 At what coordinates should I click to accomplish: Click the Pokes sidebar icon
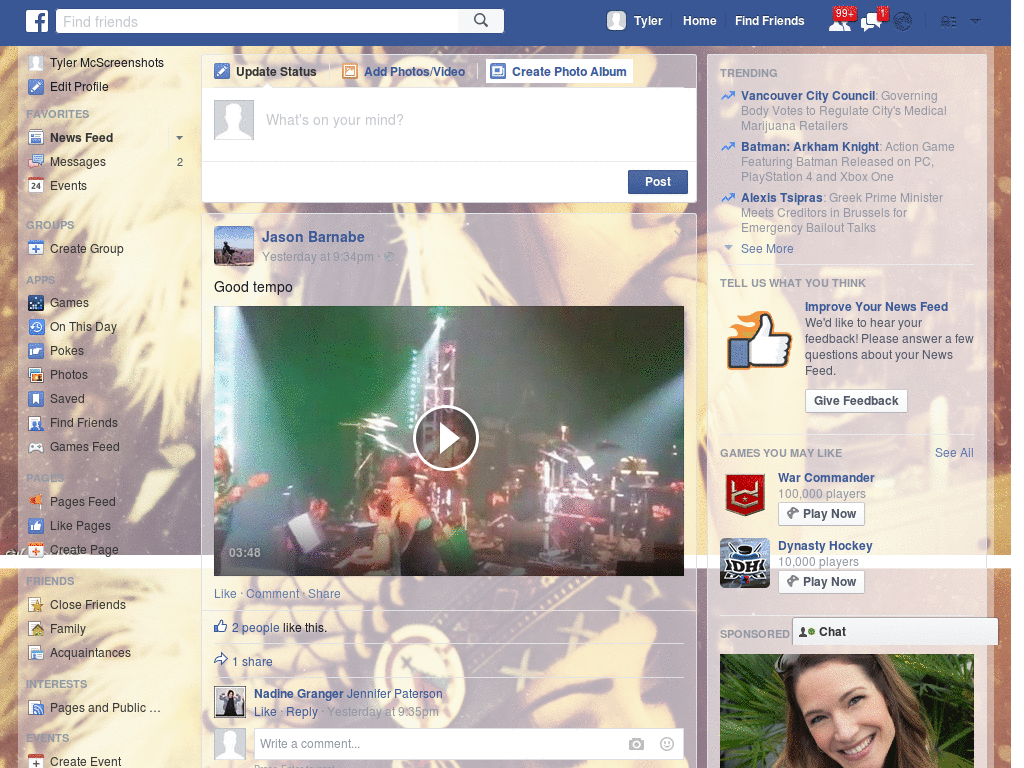click(x=37, y=351)
